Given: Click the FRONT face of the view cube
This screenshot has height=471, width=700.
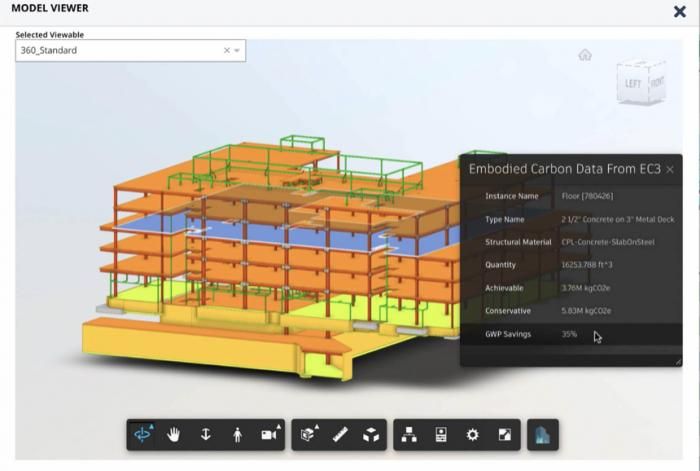Looking at the screenshot, I should (657, 82).
